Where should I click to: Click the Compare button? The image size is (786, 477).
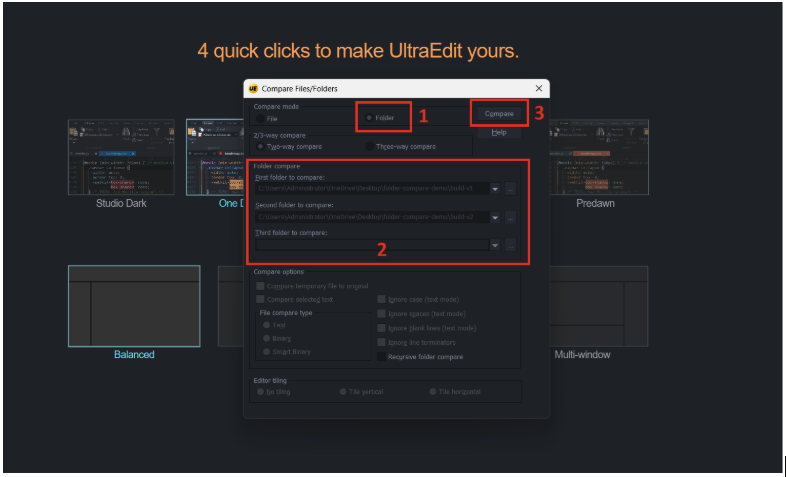click(x=499, y=114)
